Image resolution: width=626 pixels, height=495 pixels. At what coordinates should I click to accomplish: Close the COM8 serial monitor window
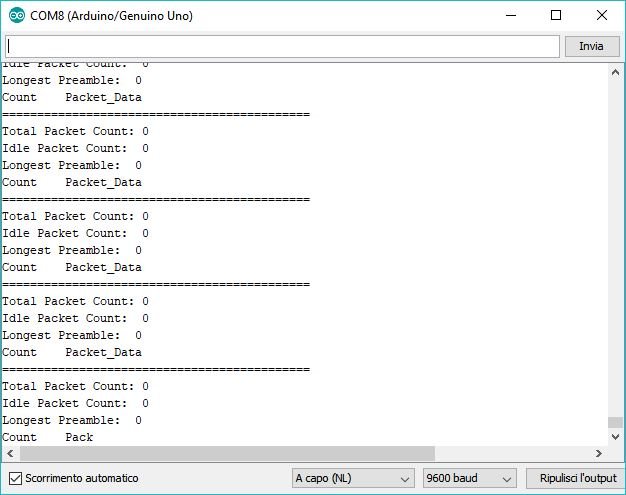point(602,16)
